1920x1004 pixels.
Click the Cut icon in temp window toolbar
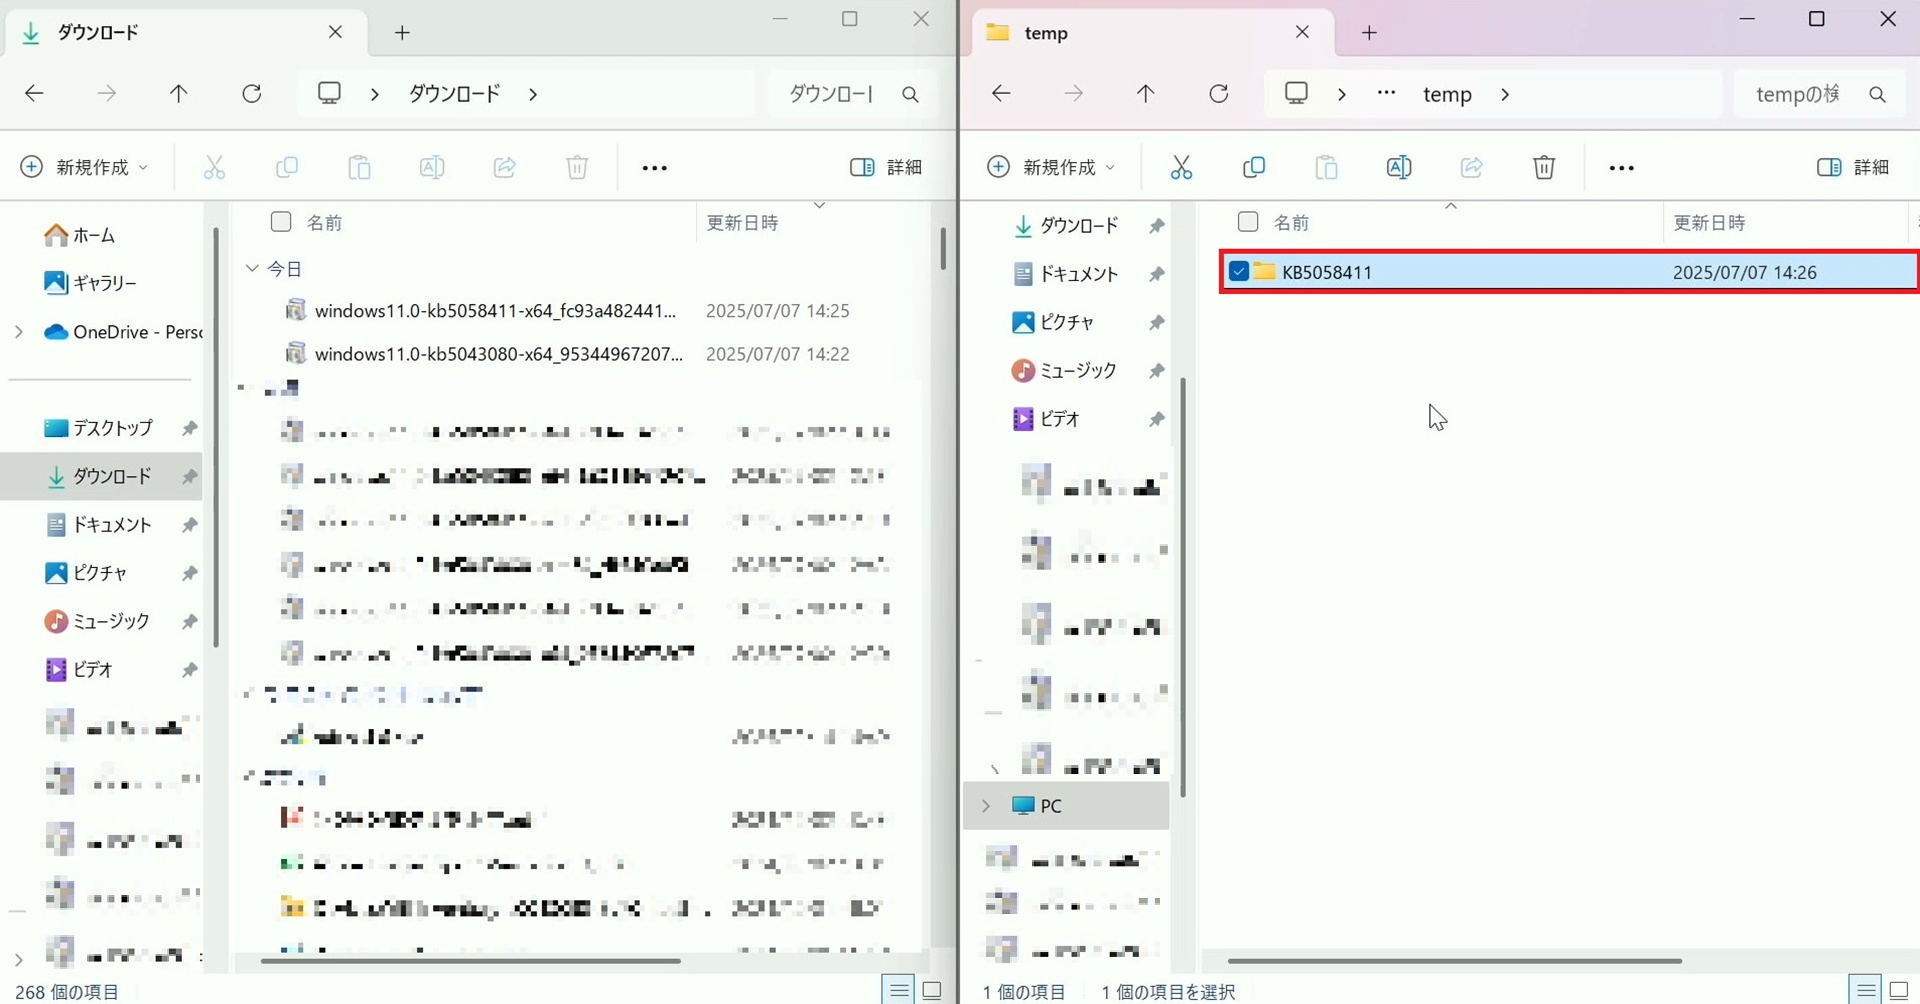[x=1181, y=167]
